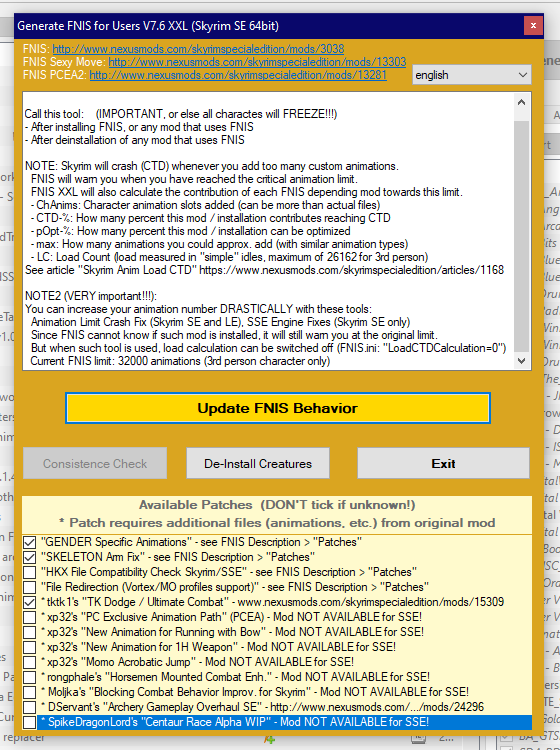Click the 'Current FNIS limit: 32000 animations' line
The height and width of the screenshot is (750, 560).
(x=180, y=361)
